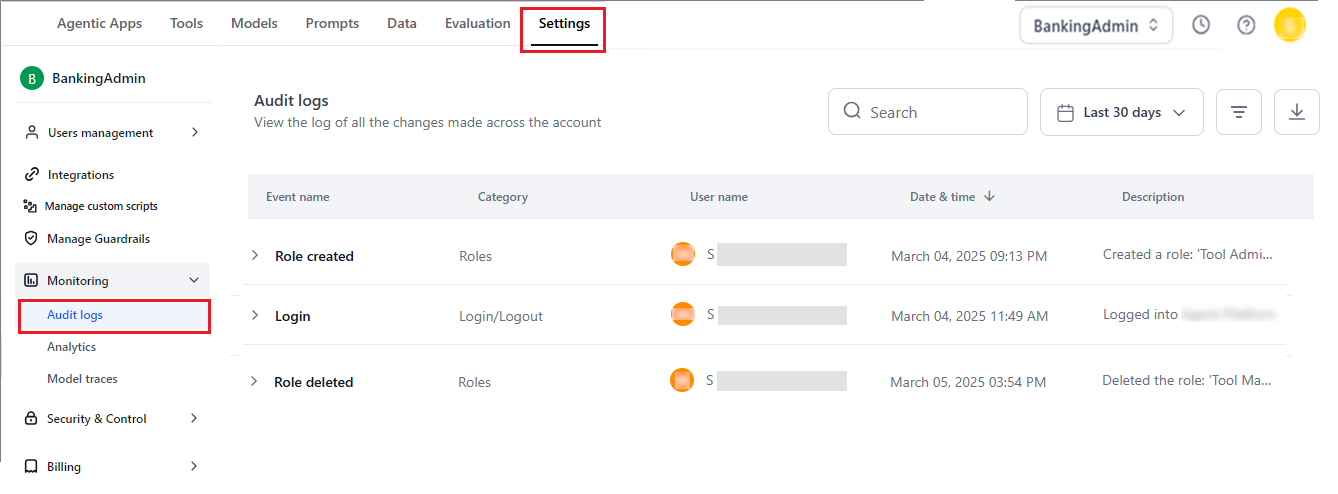Click the yellow user profile avatar
This screenshot has width=1338, height=494.
point(1289,25)
